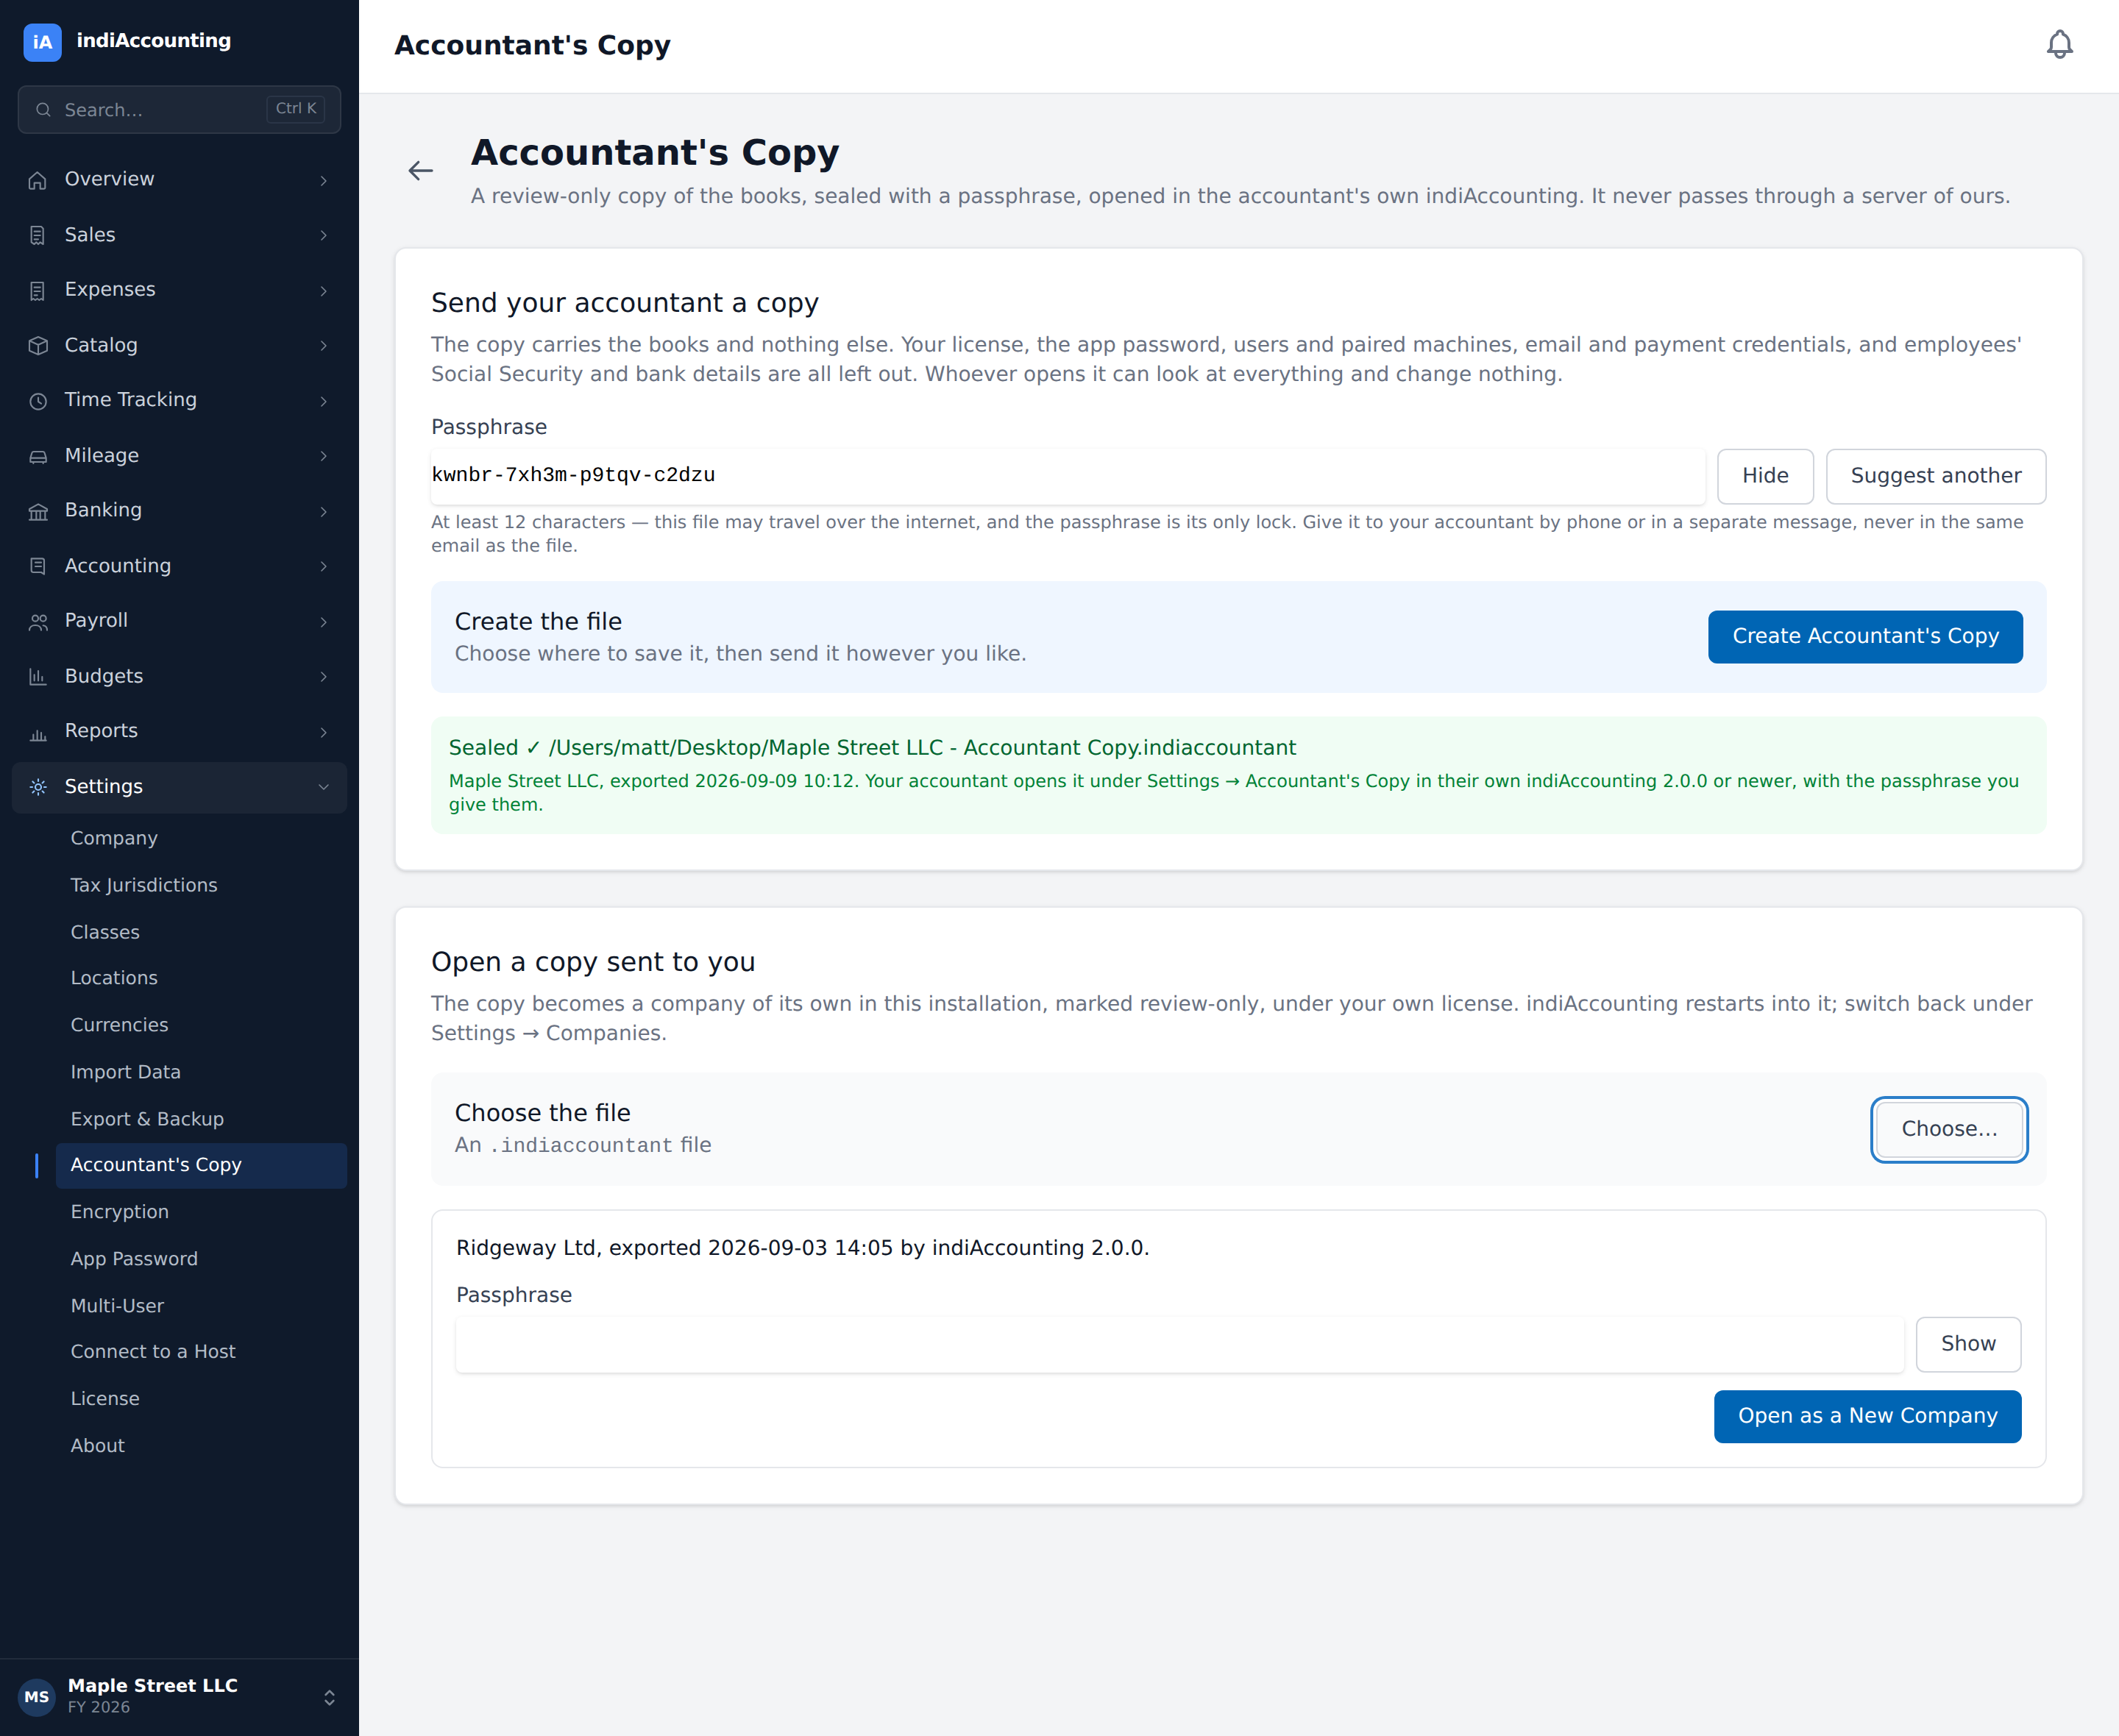Click the Payroll people icon

(38, 622)
